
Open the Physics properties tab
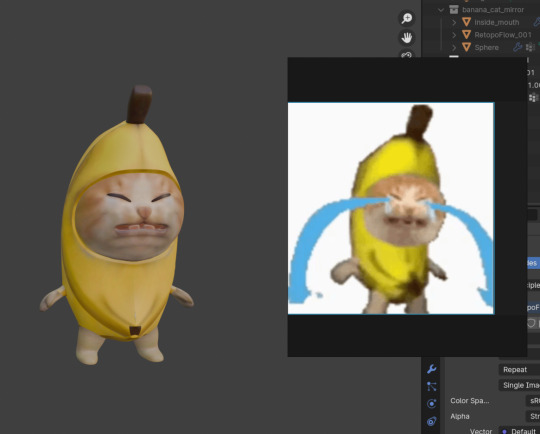pyautogui.click(x=432, y=404)
